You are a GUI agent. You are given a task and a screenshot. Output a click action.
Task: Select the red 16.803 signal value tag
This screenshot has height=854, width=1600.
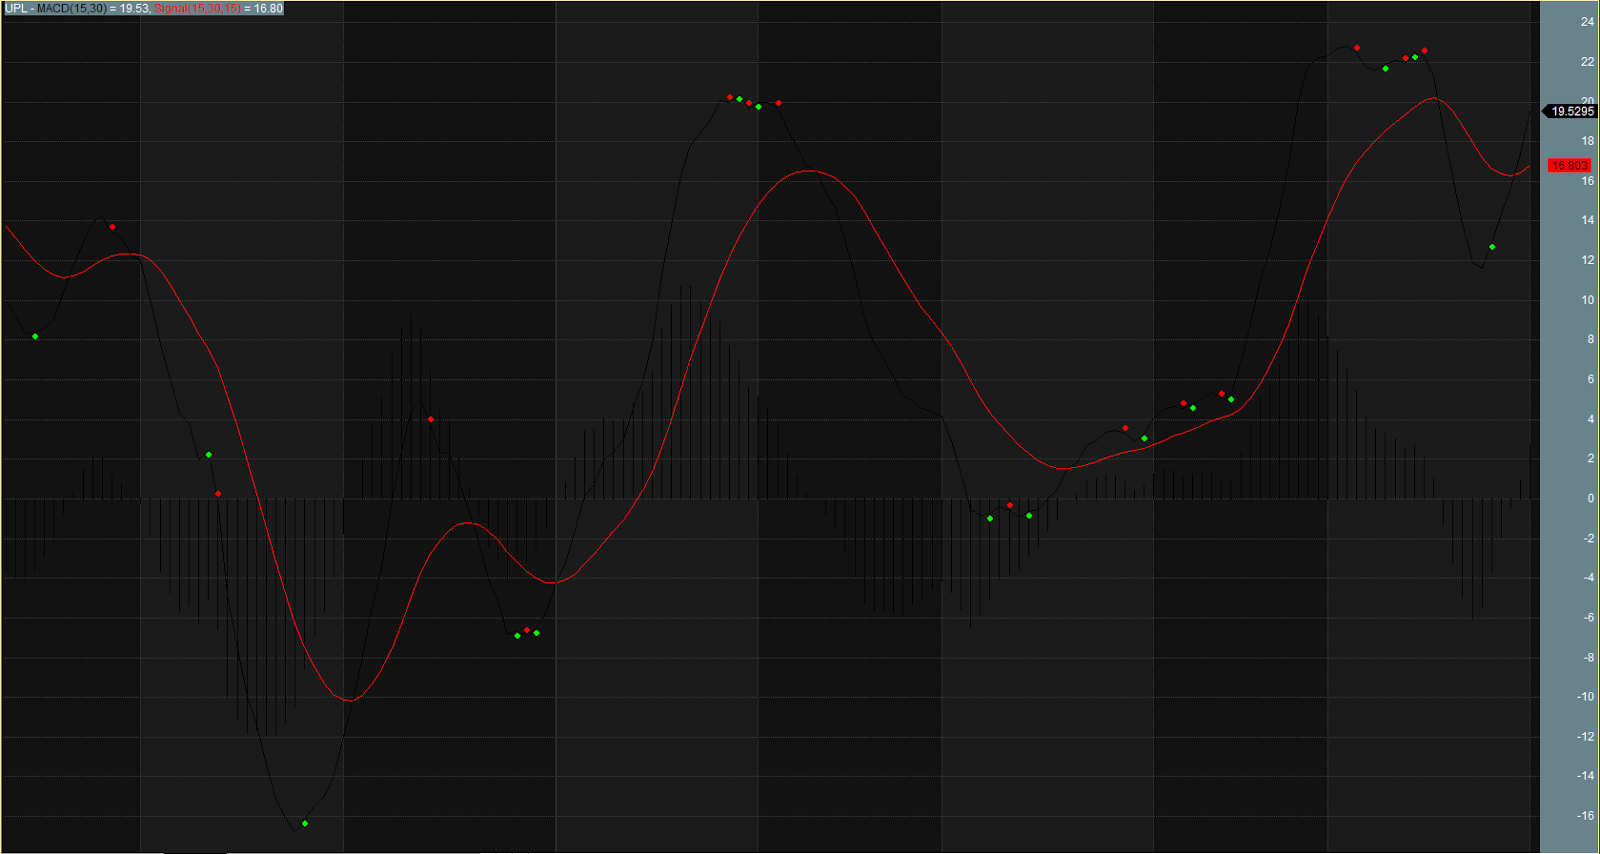coord(1569,166)
